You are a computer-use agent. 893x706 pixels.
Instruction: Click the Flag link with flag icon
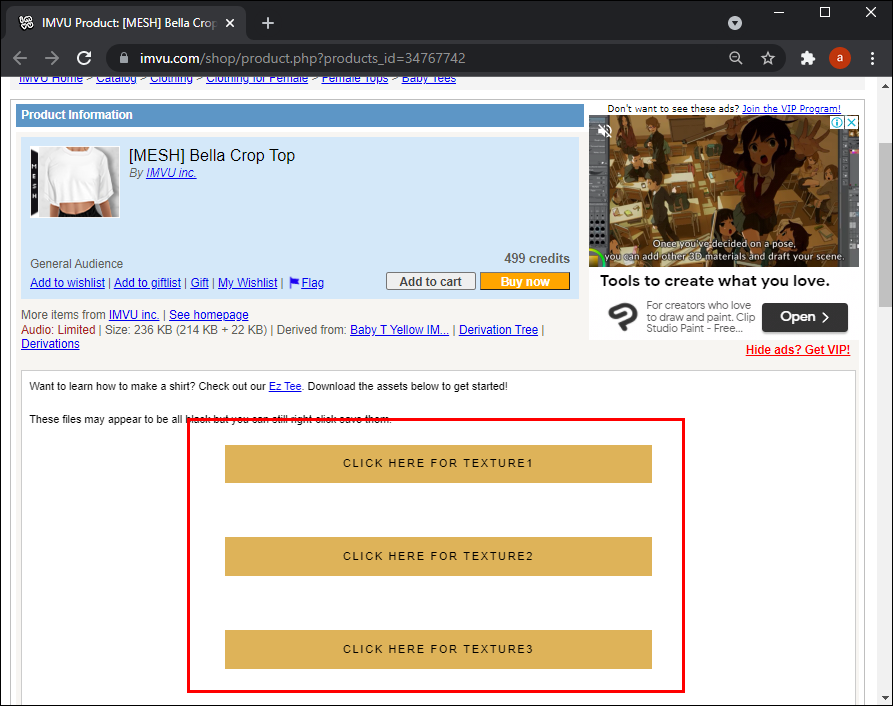[x=306, y=283]
